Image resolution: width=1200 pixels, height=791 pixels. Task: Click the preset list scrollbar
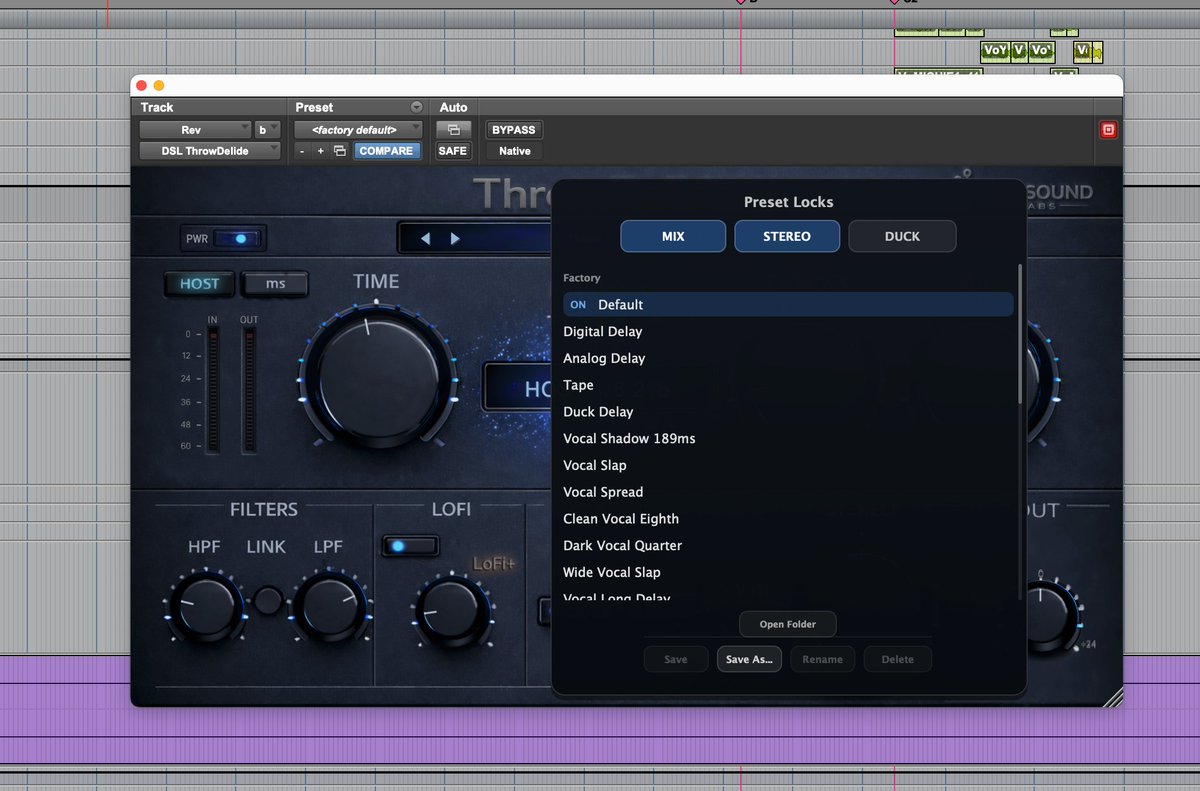(1020, 335)
